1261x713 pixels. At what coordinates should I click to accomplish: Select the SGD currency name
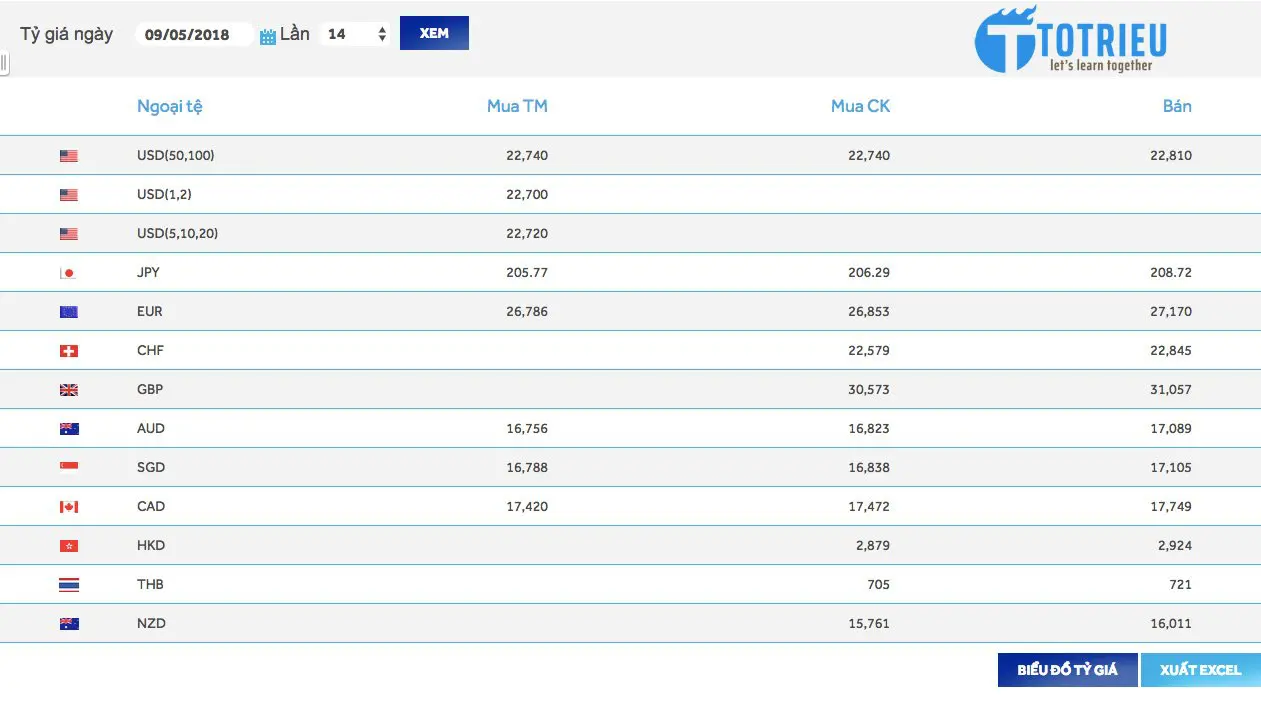(151, 467)
